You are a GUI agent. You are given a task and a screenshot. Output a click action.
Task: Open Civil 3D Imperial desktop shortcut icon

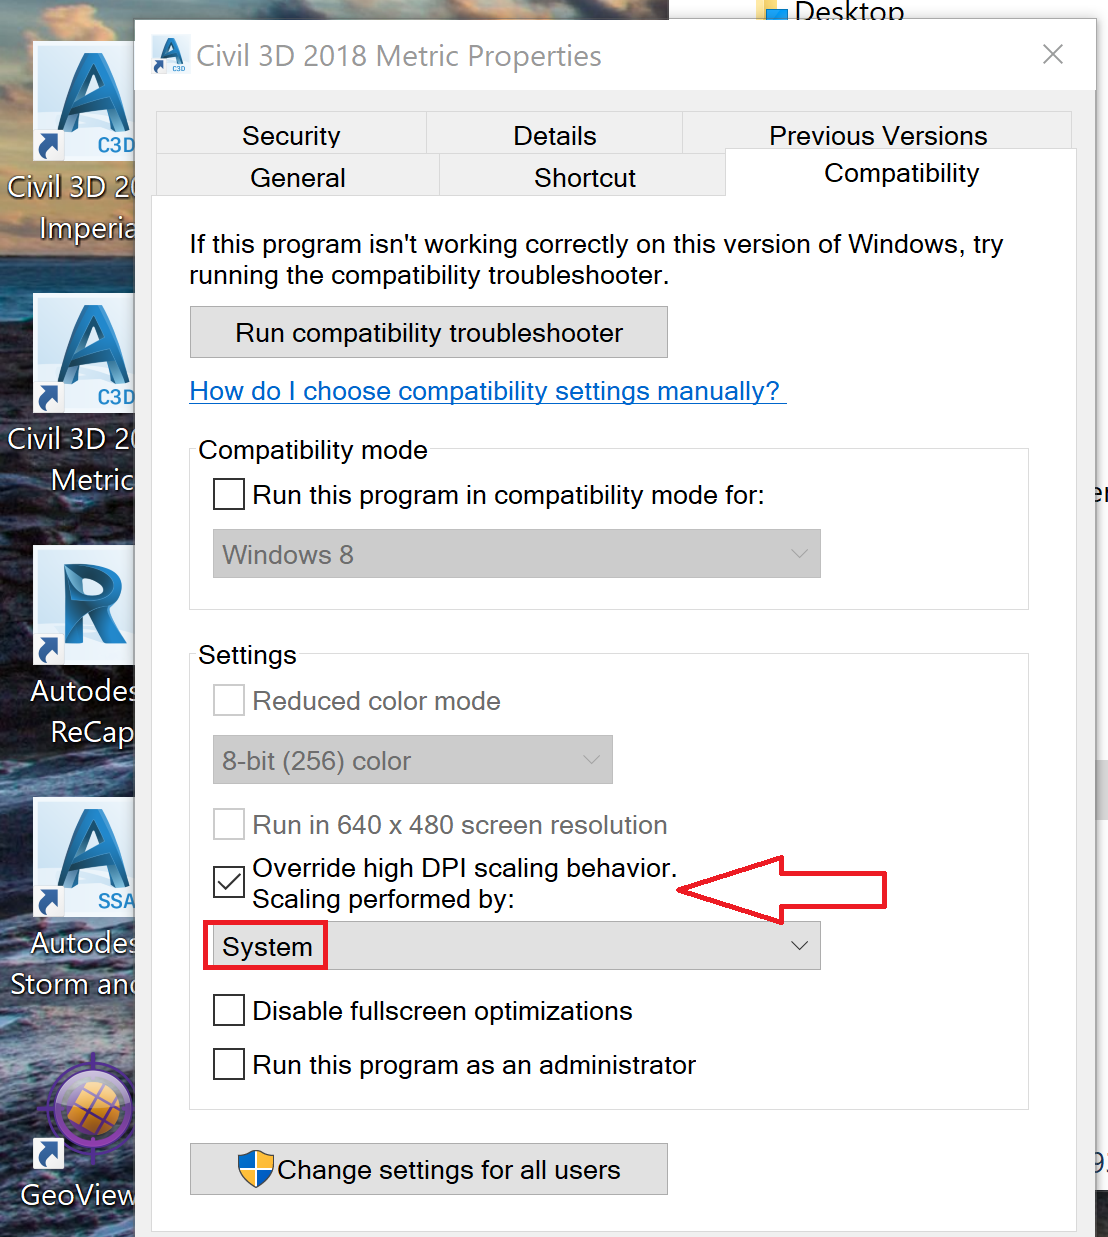click(x=84, y=102)
